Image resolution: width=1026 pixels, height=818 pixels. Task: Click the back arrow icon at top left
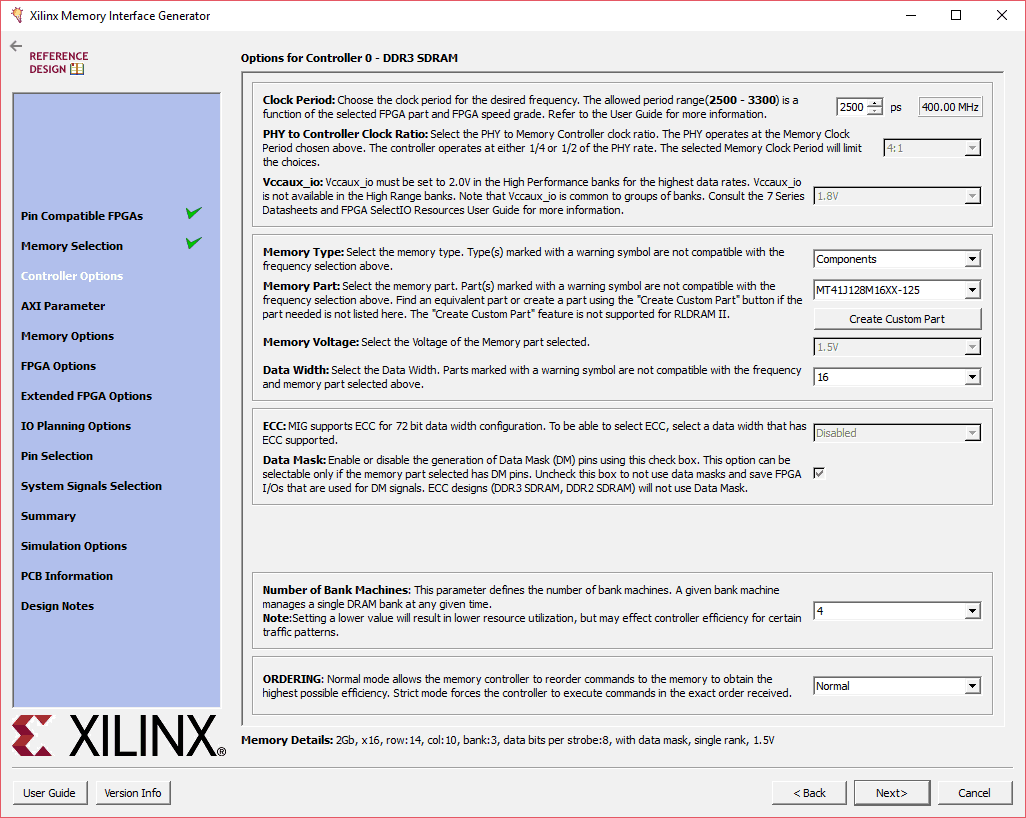click(x=15, y=46)
